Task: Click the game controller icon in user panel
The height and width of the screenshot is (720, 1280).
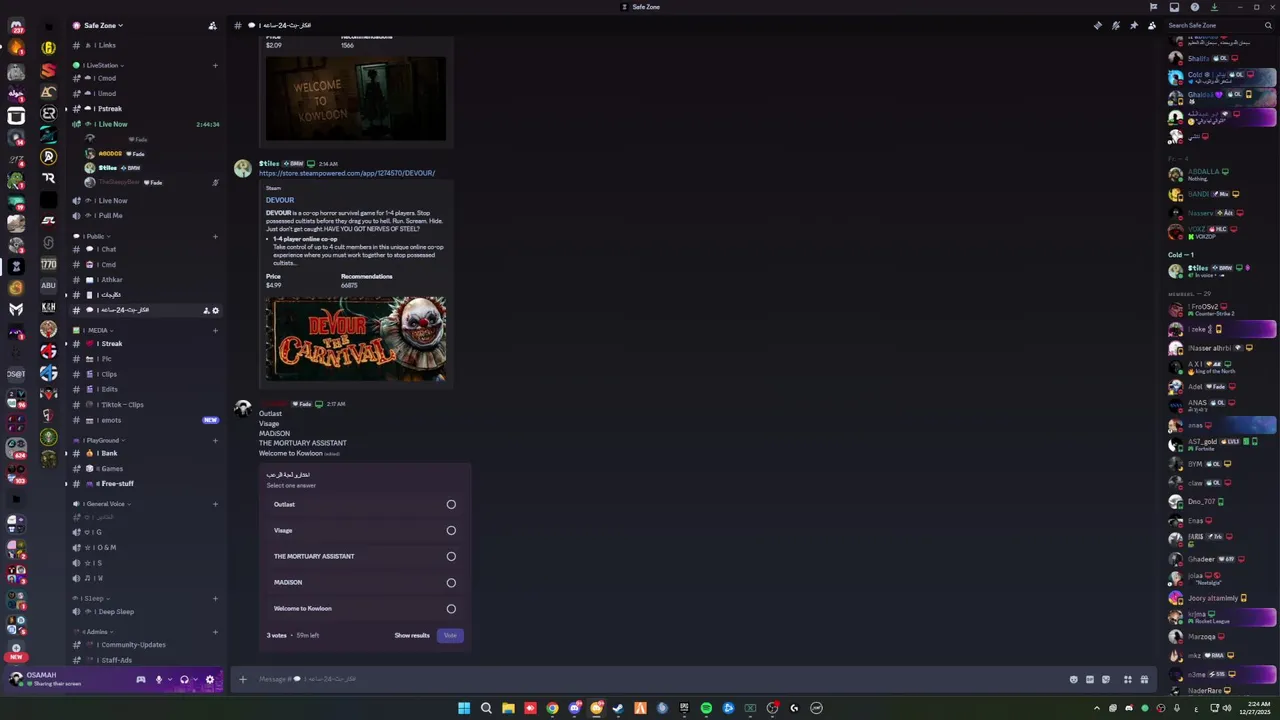Action: pyautogui.click(x=141, y=680)
